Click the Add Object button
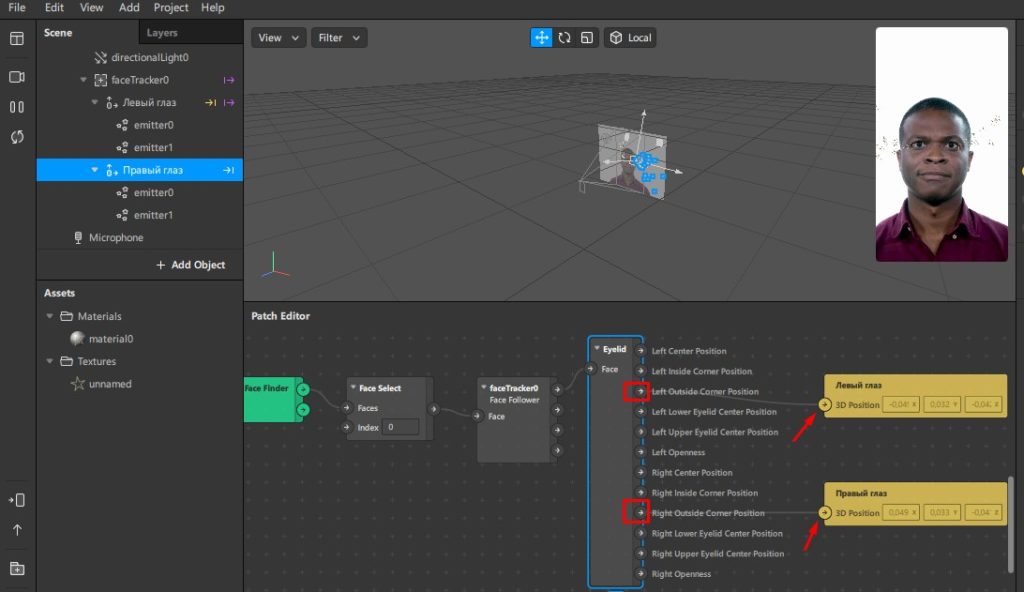 click(x=190, y=265)
